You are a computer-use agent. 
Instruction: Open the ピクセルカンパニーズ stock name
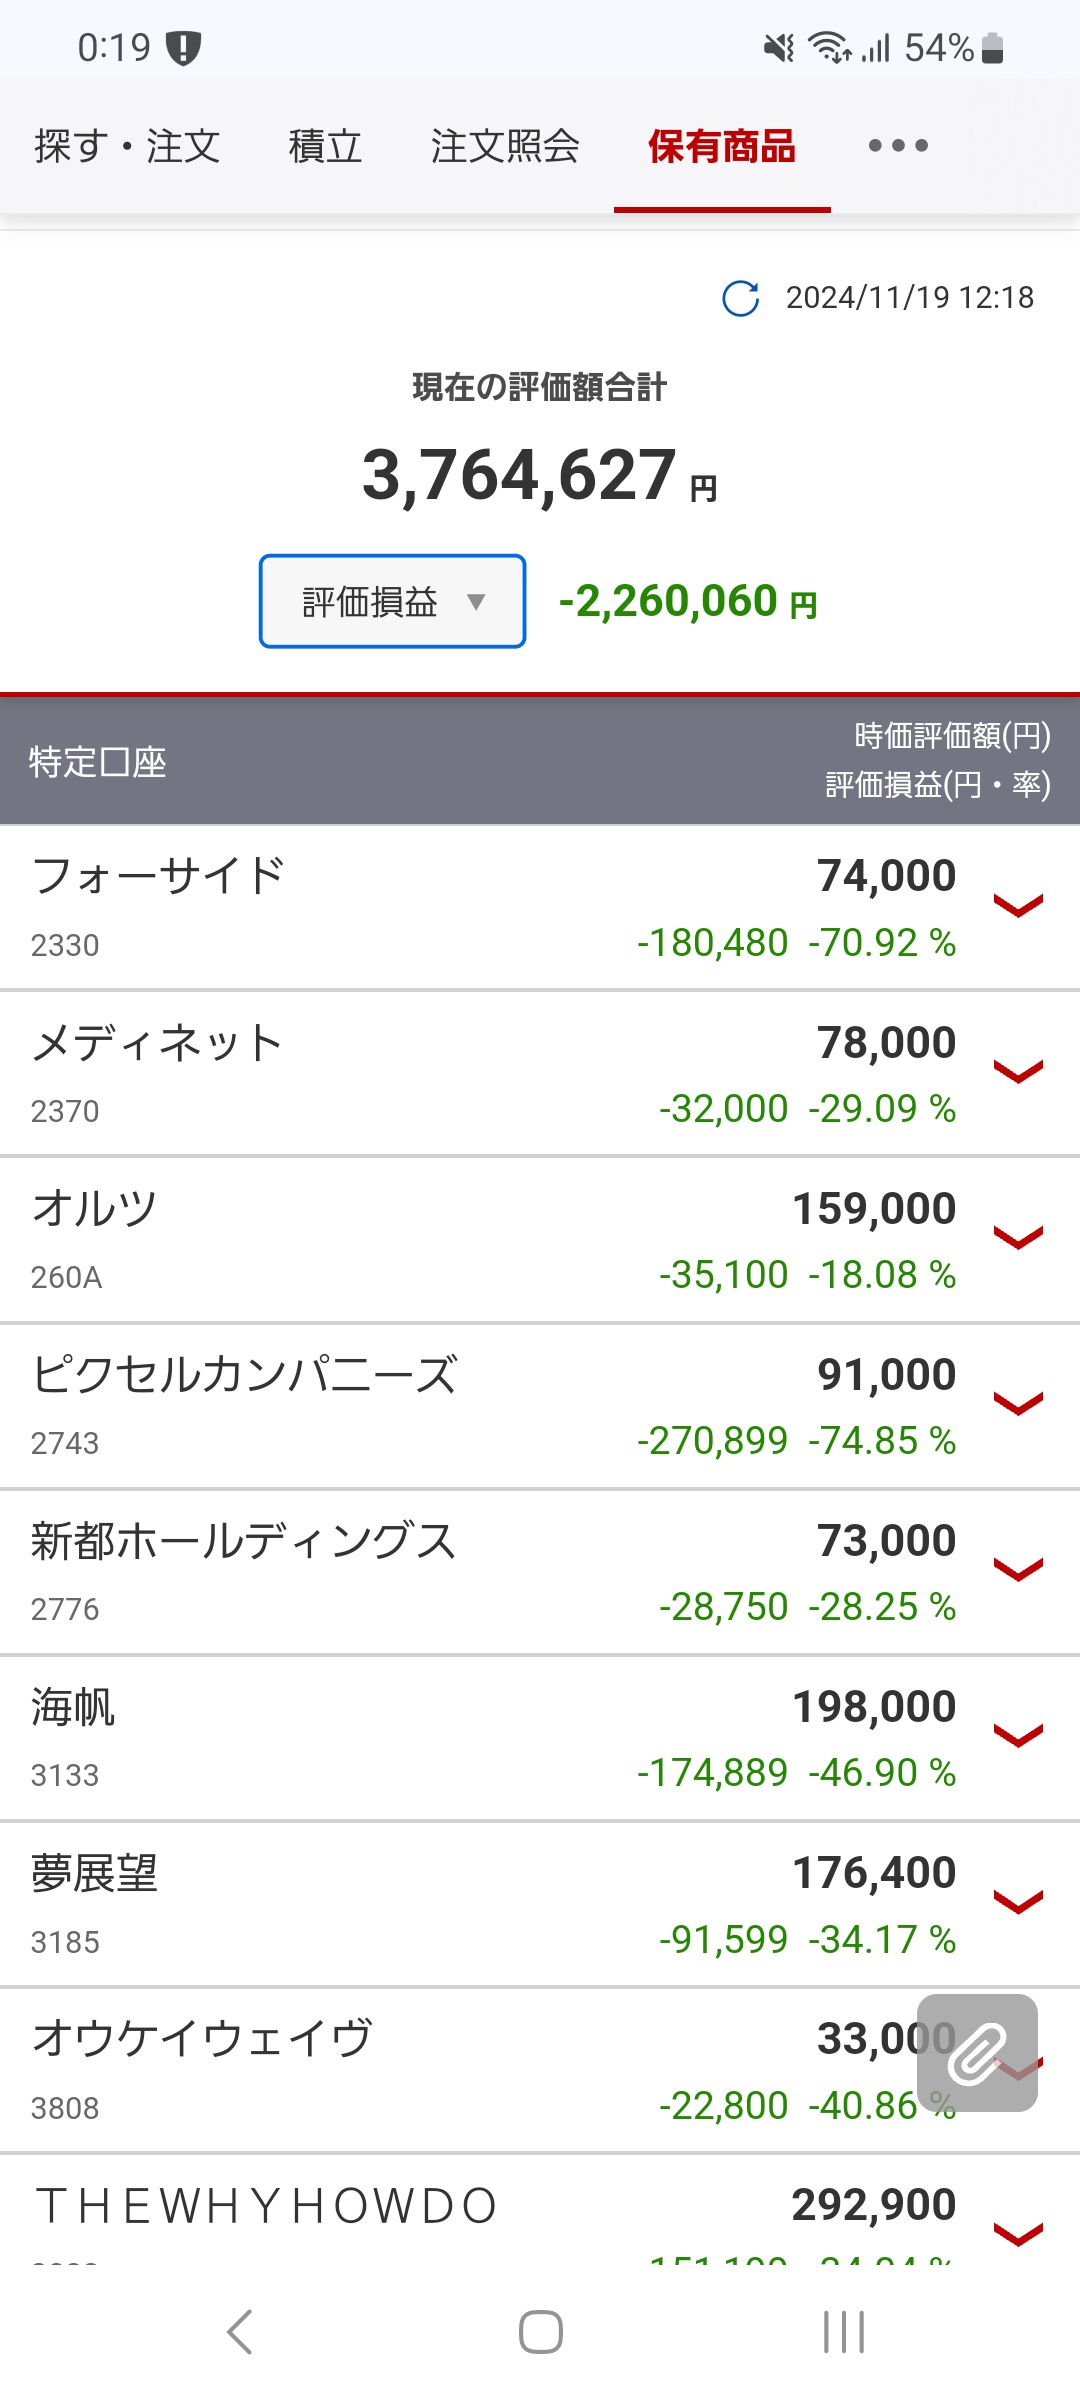point(246,1376)
